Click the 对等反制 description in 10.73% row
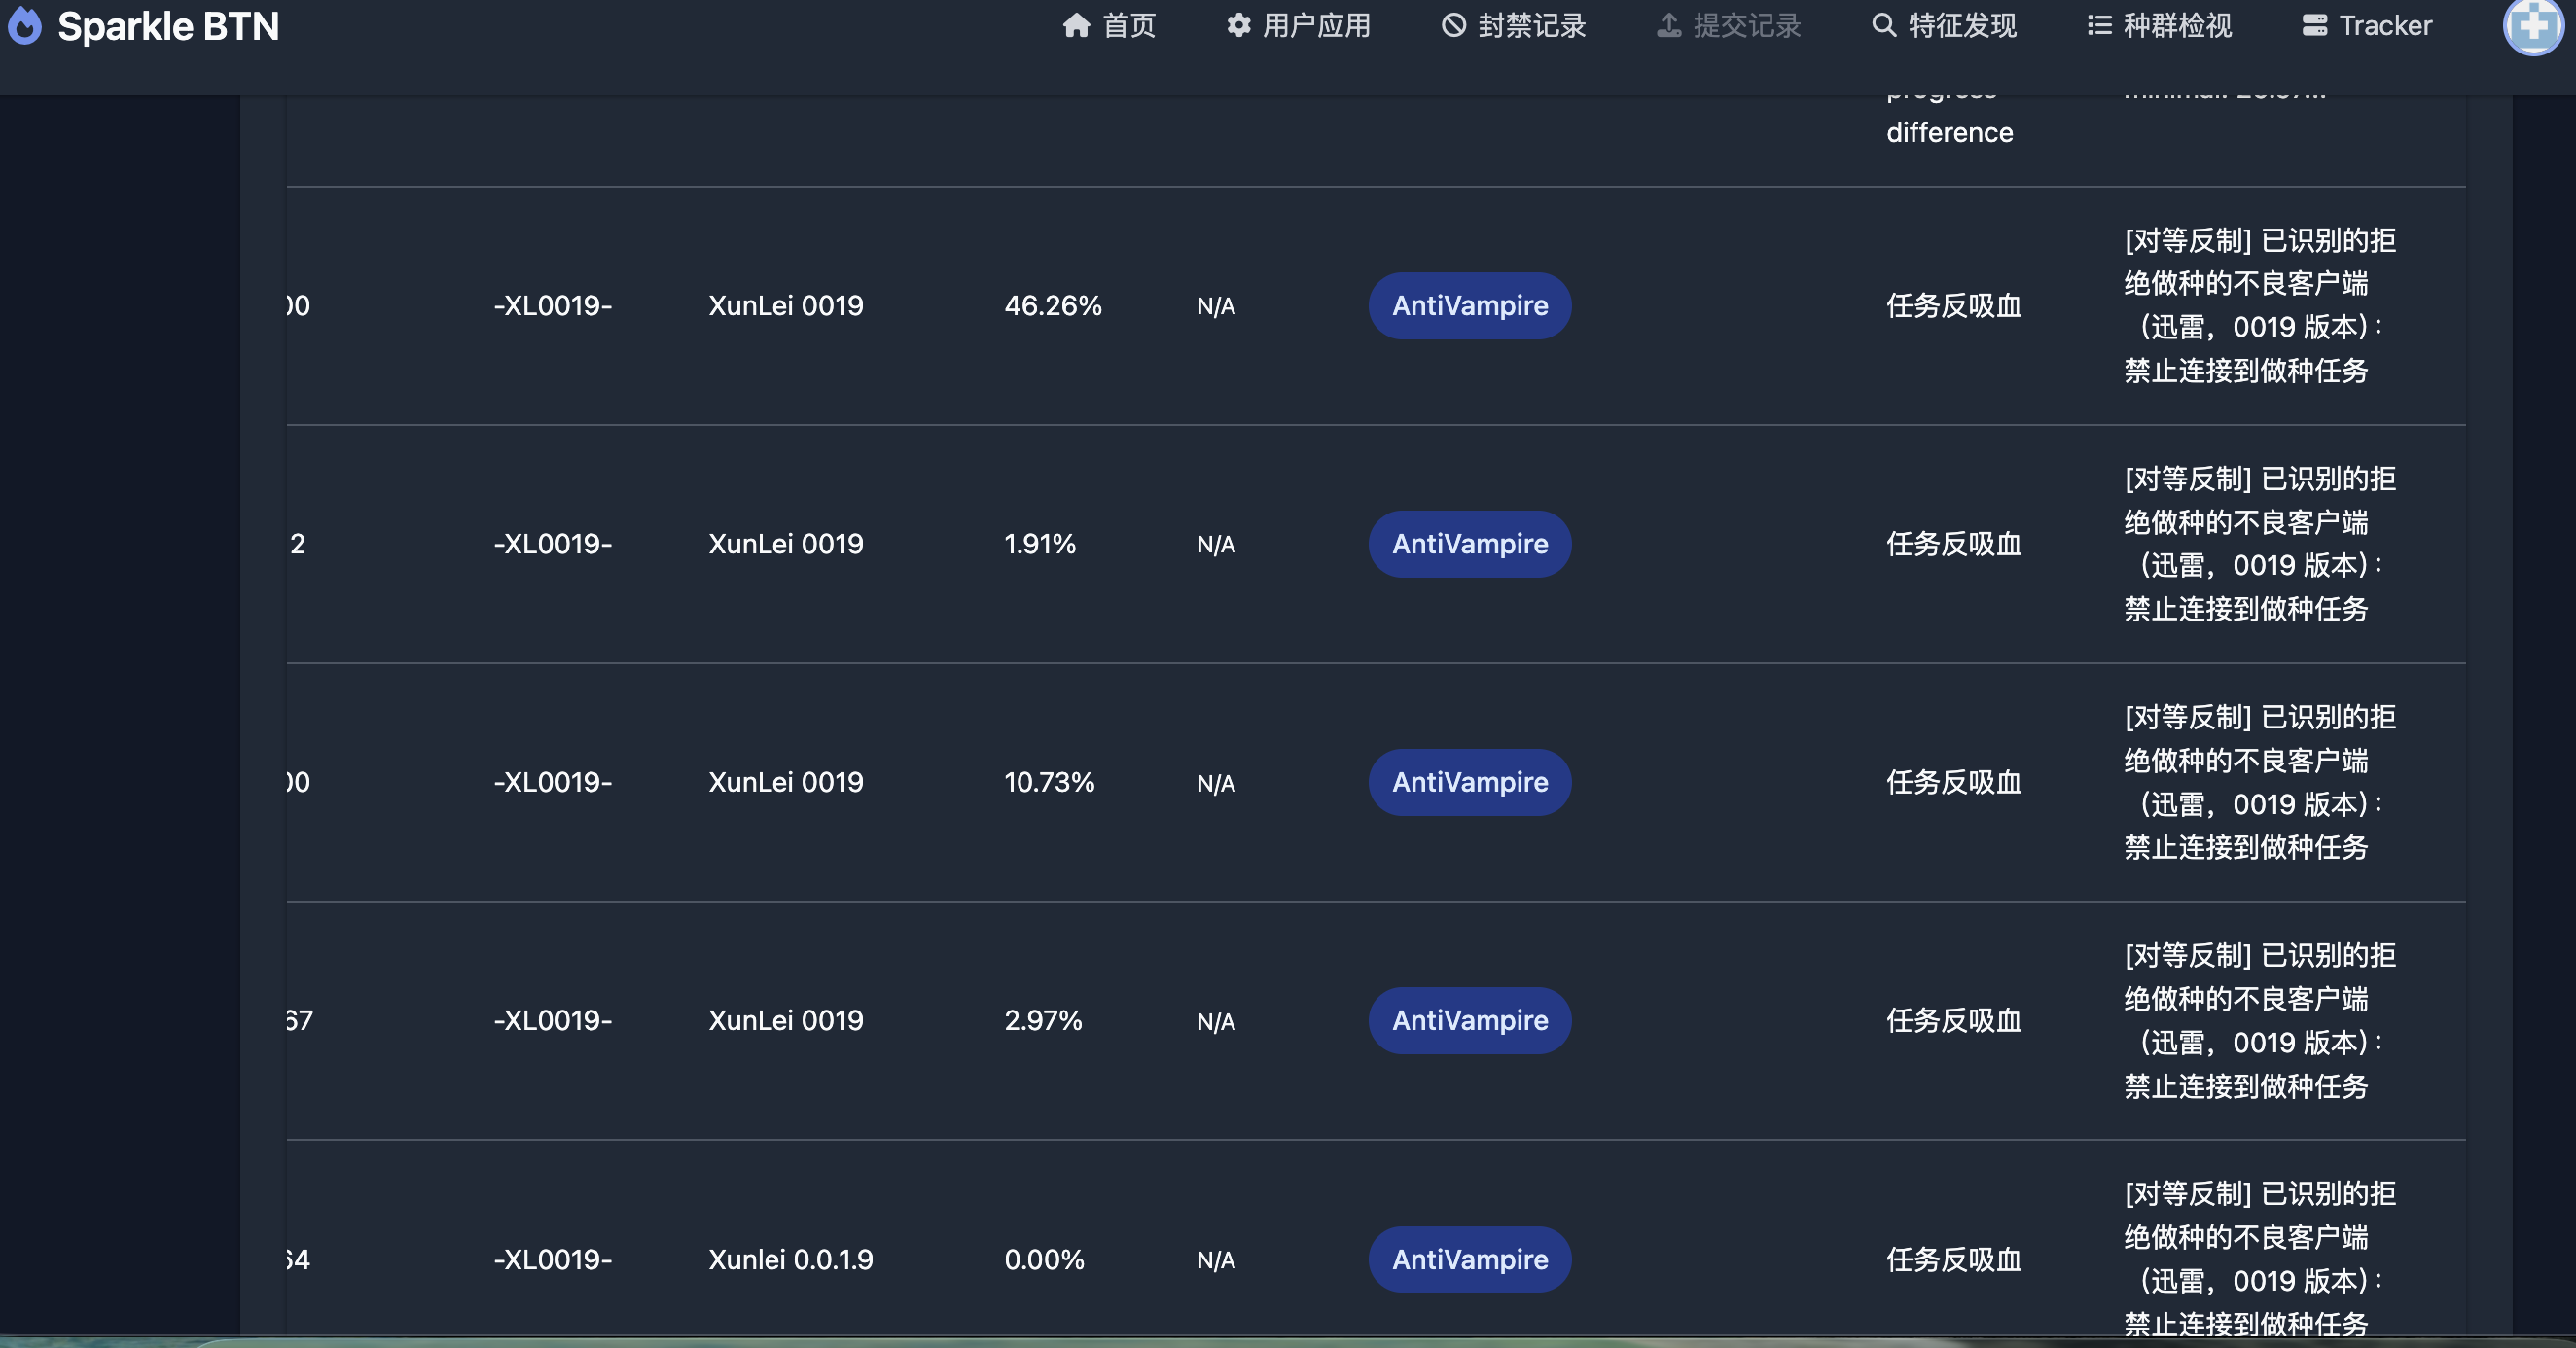 pos(2260,782)
